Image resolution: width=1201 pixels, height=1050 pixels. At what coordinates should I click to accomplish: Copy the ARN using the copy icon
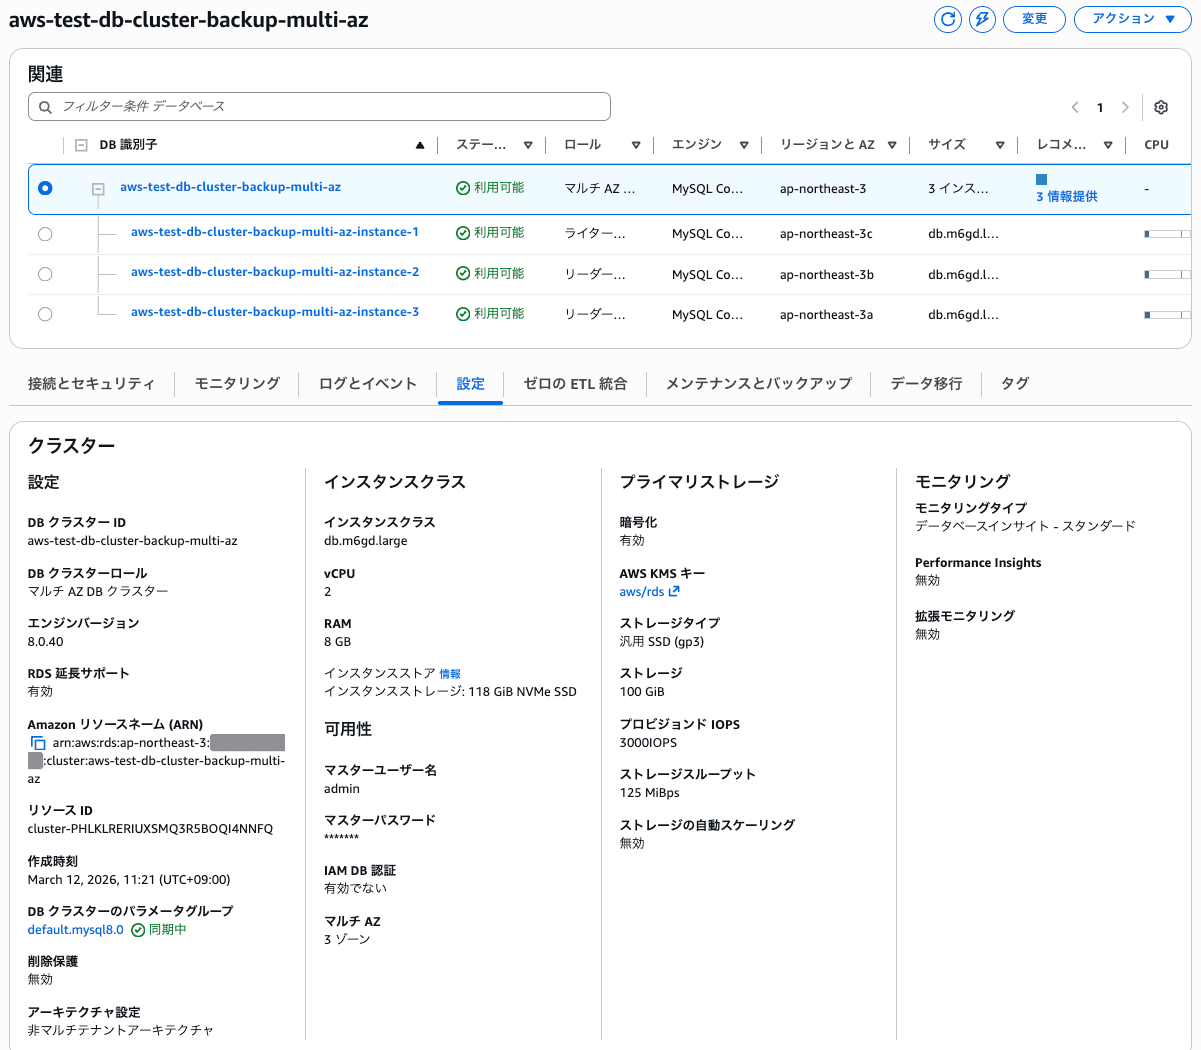[x=38, y=743]
